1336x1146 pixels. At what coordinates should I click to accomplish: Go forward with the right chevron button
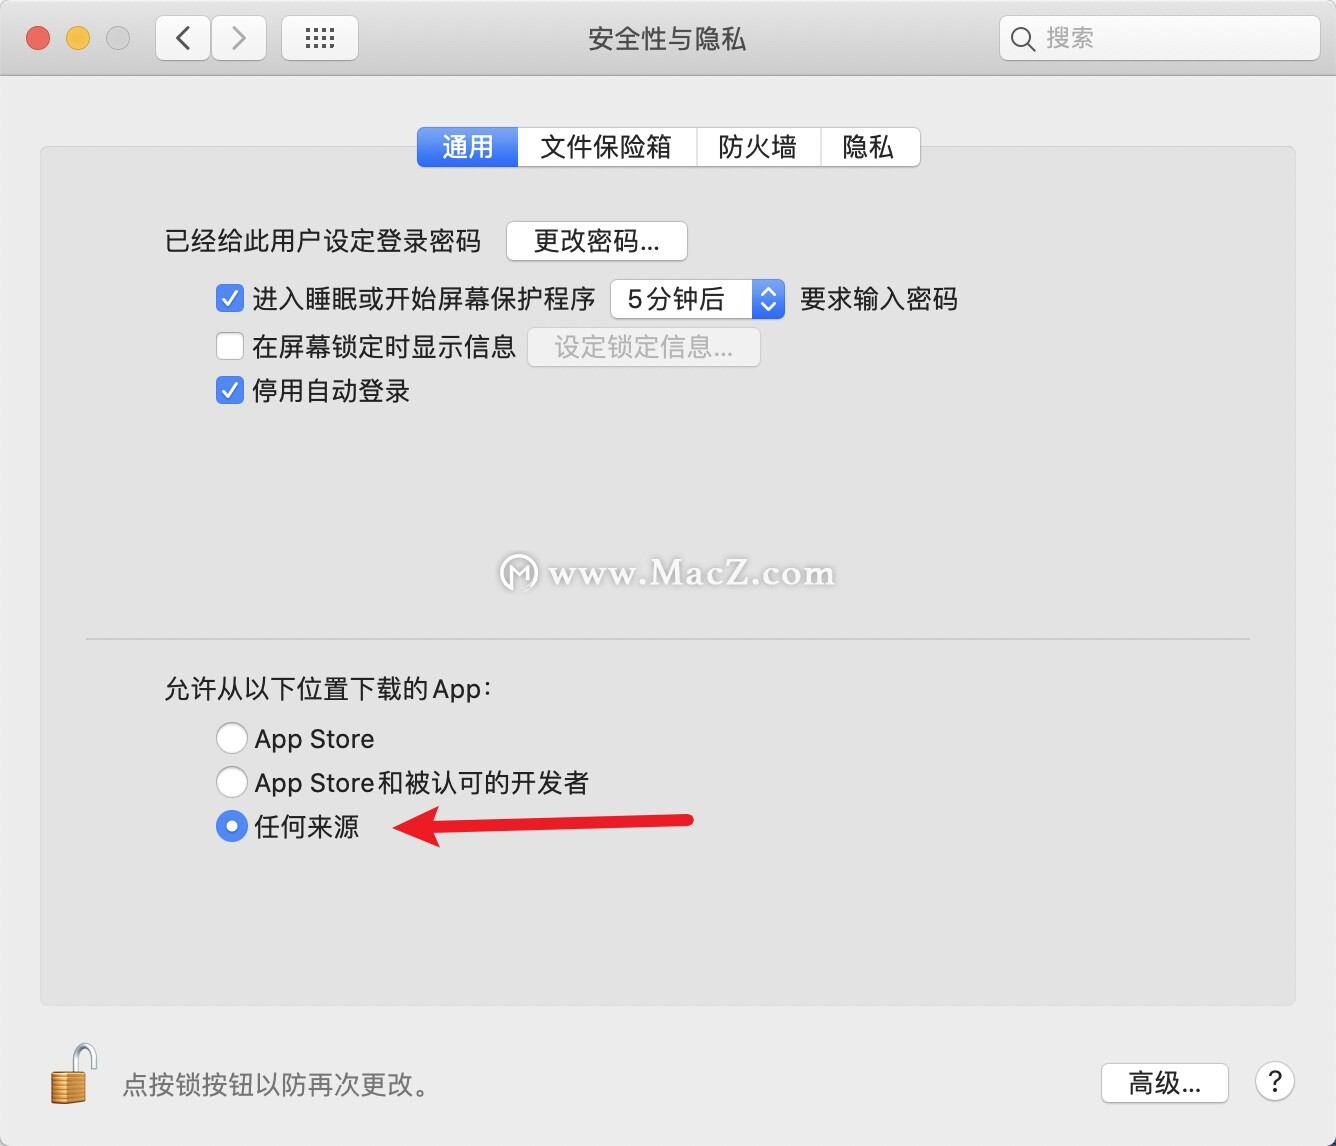tap(238, 39)
